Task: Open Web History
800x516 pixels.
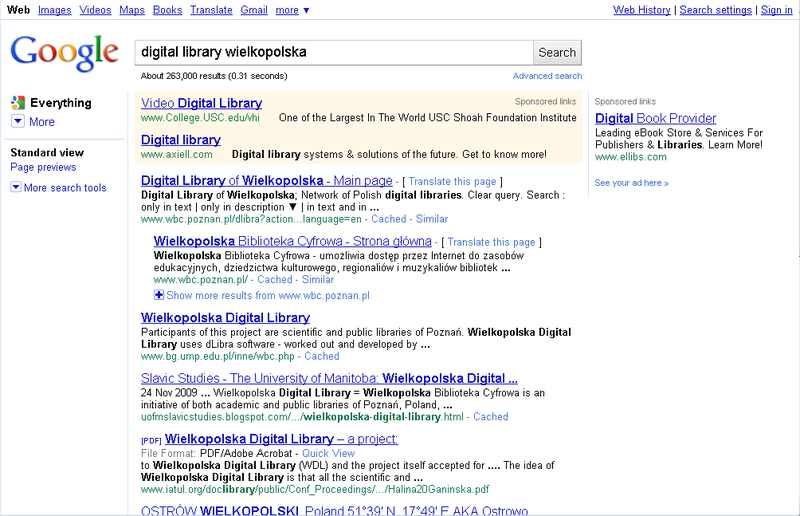Action: tap(641, 10)
